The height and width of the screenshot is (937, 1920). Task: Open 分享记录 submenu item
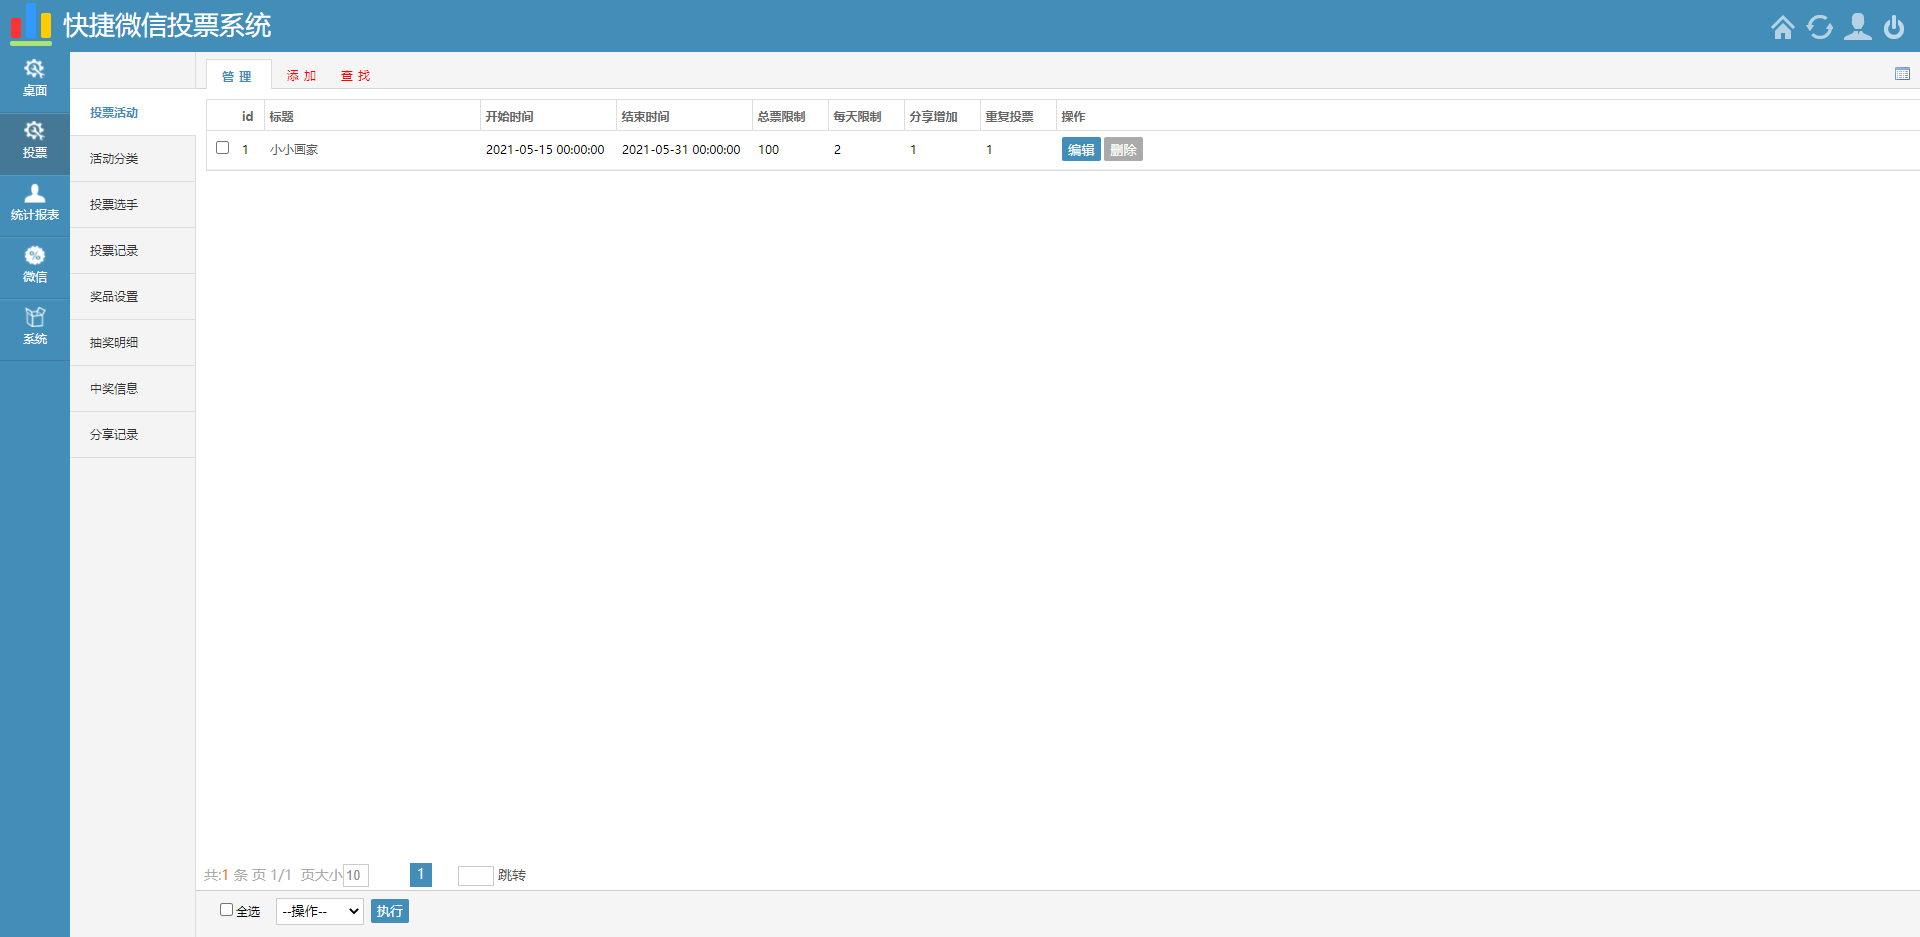[x=133, y=435]
